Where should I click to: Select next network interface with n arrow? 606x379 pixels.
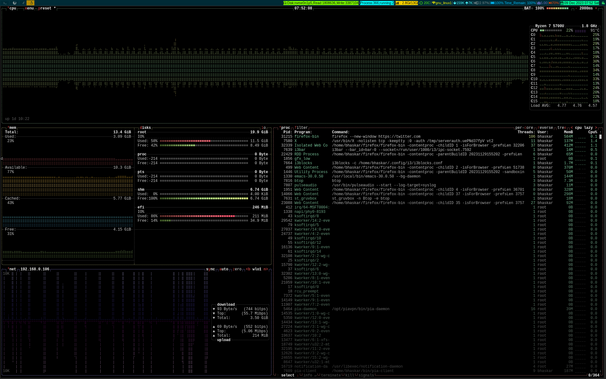266,269
